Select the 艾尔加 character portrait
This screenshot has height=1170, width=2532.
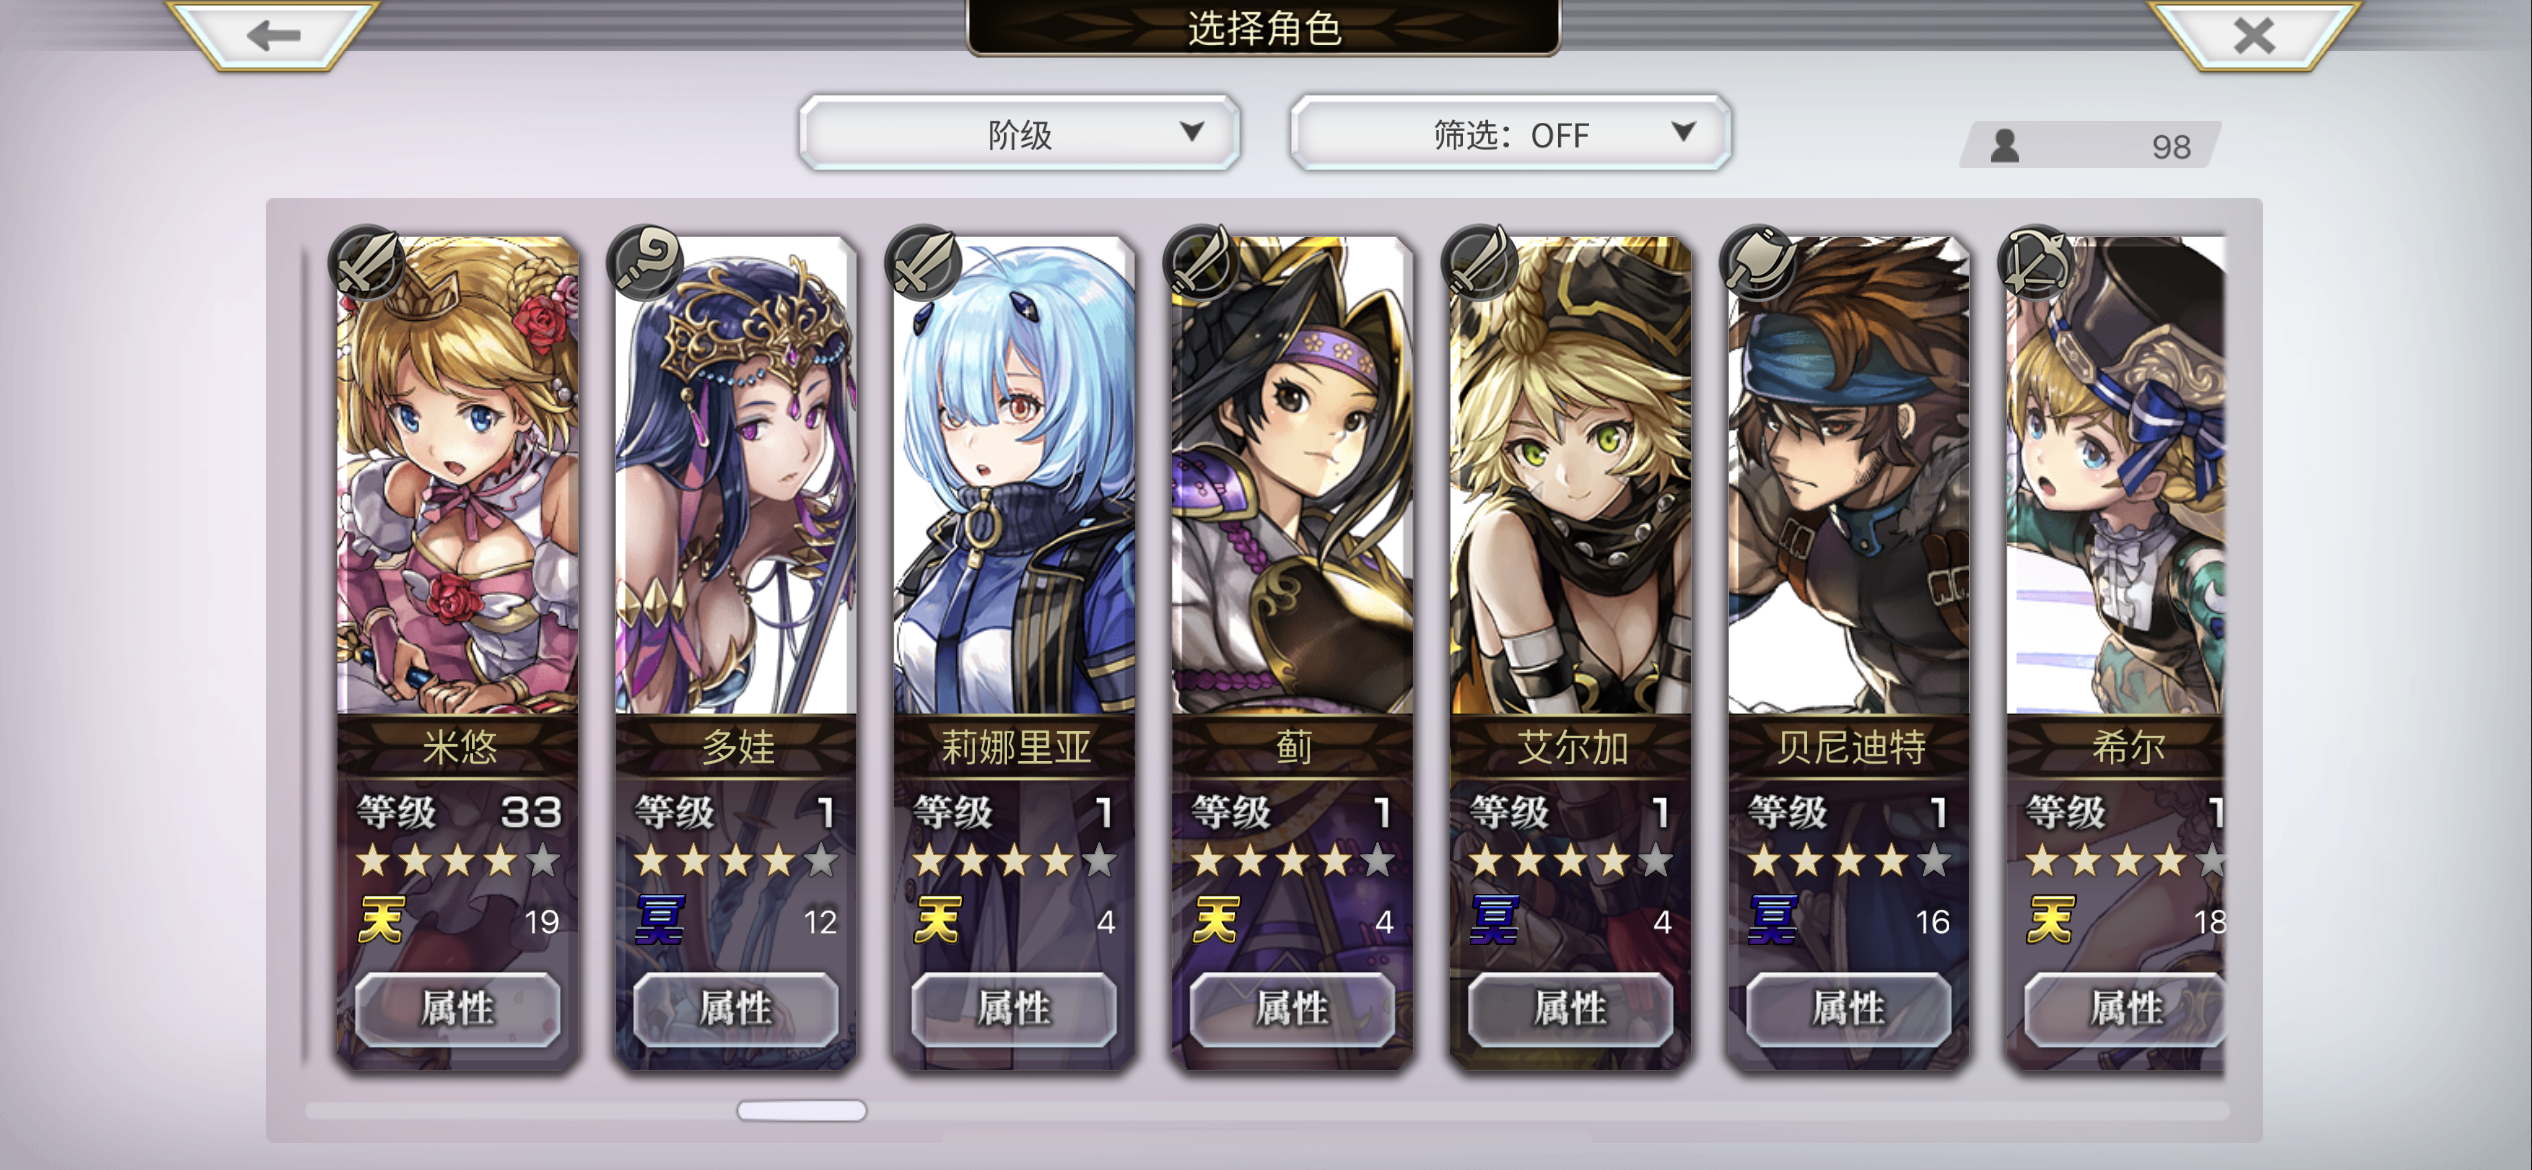(1570, 475)
